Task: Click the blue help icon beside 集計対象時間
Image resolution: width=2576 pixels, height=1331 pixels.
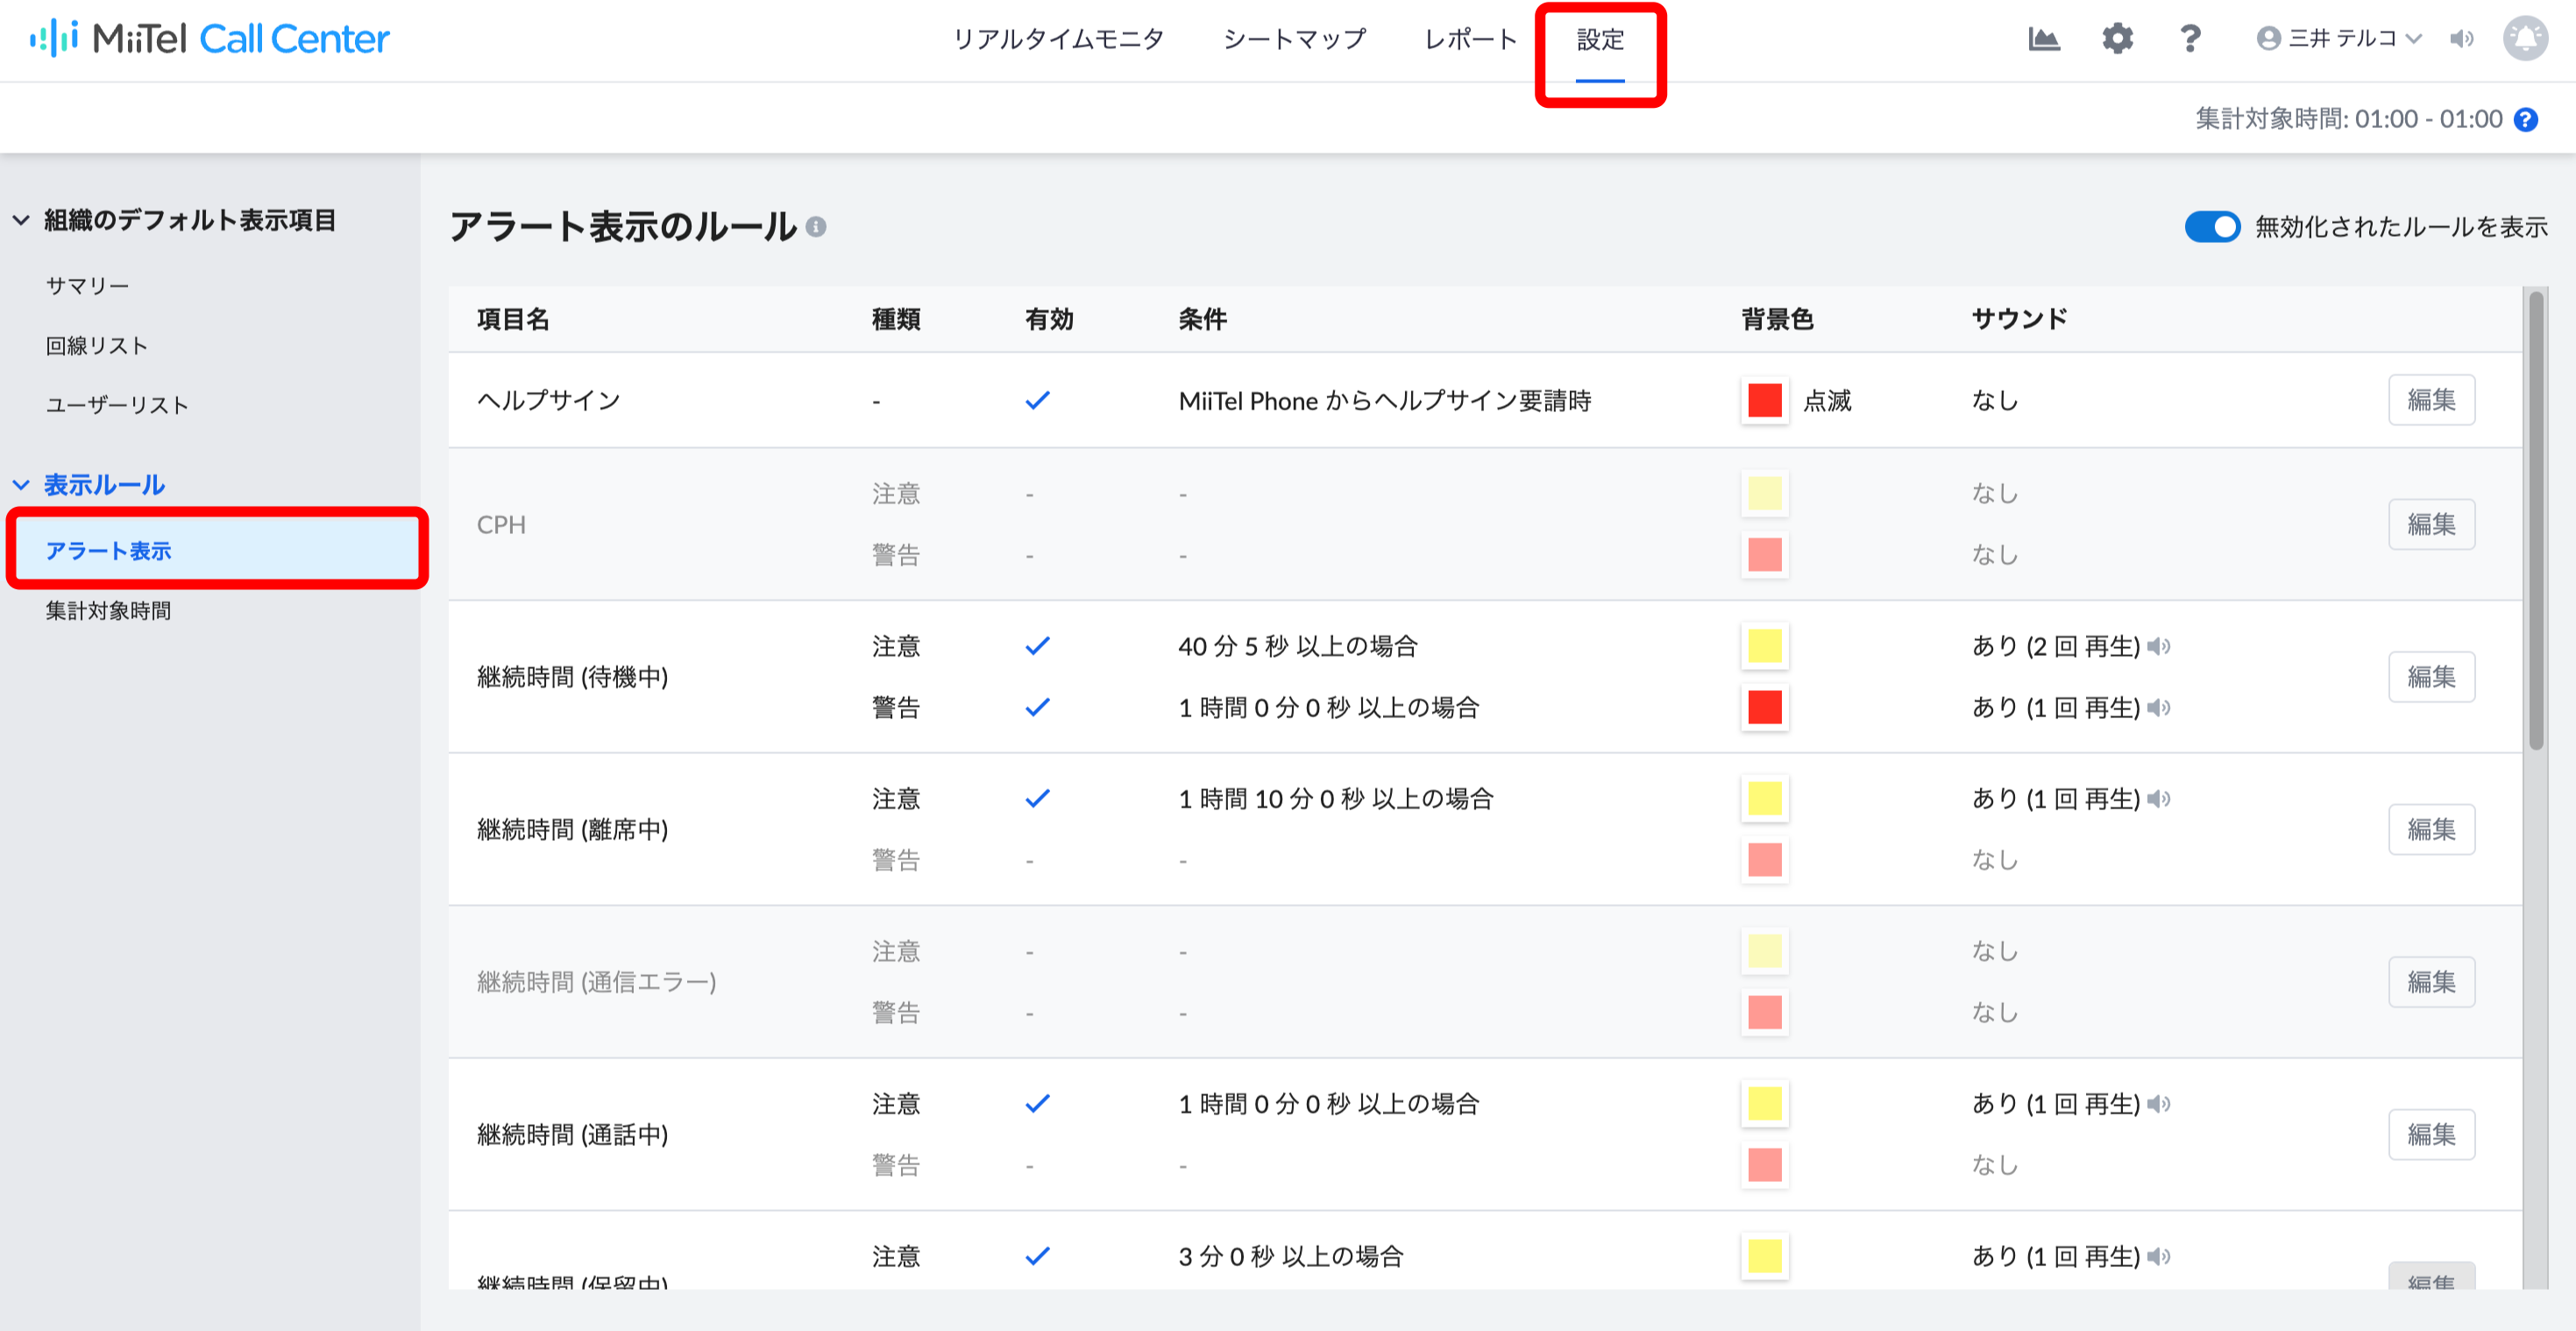Action: click(2526, 120)
